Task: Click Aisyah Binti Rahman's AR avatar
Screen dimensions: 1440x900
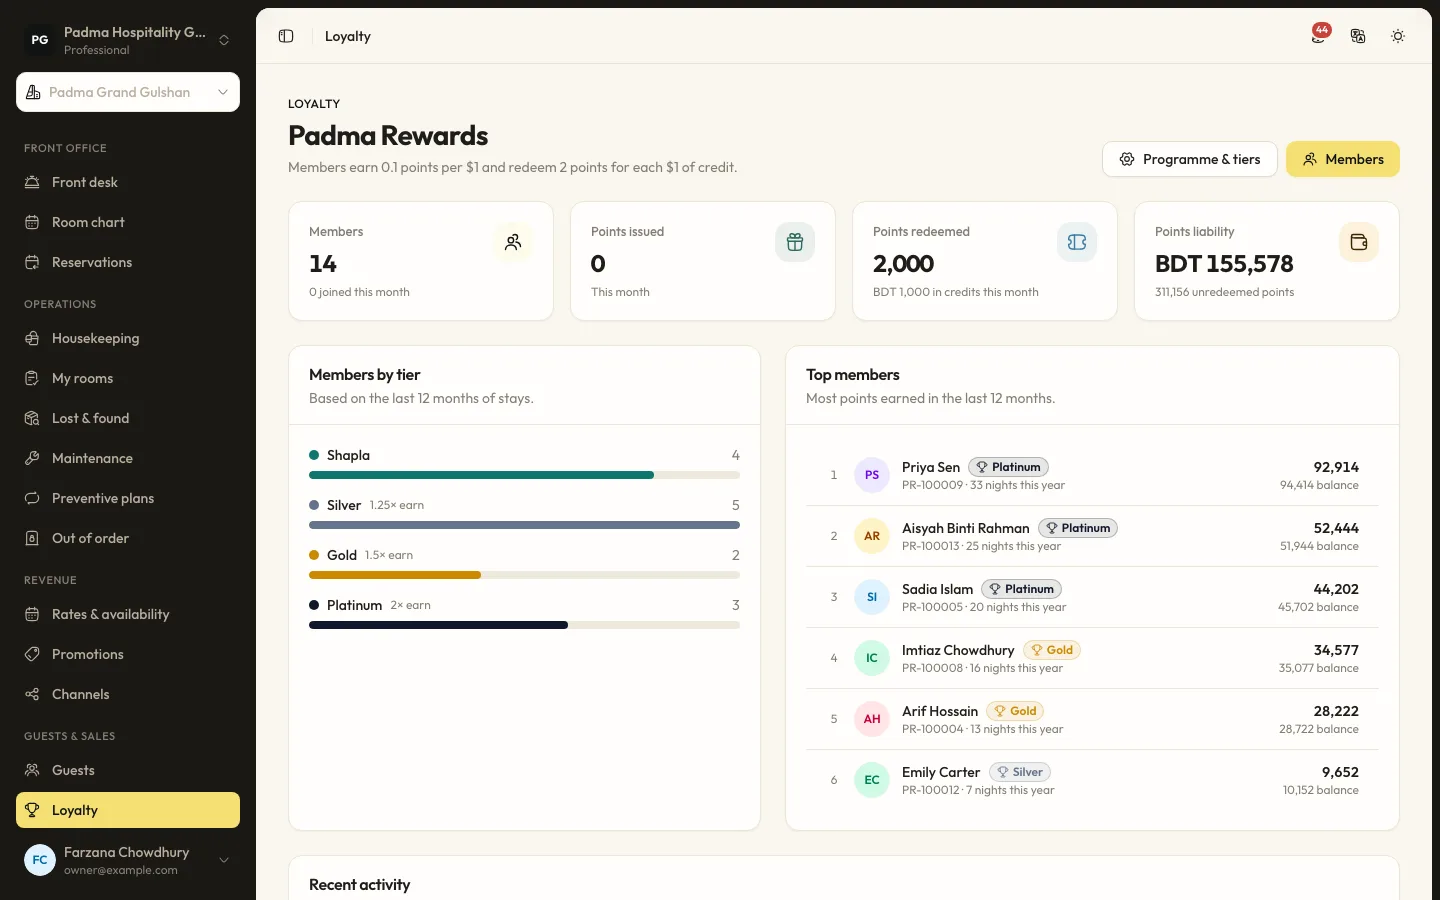Action: click(x=872, y=536)
